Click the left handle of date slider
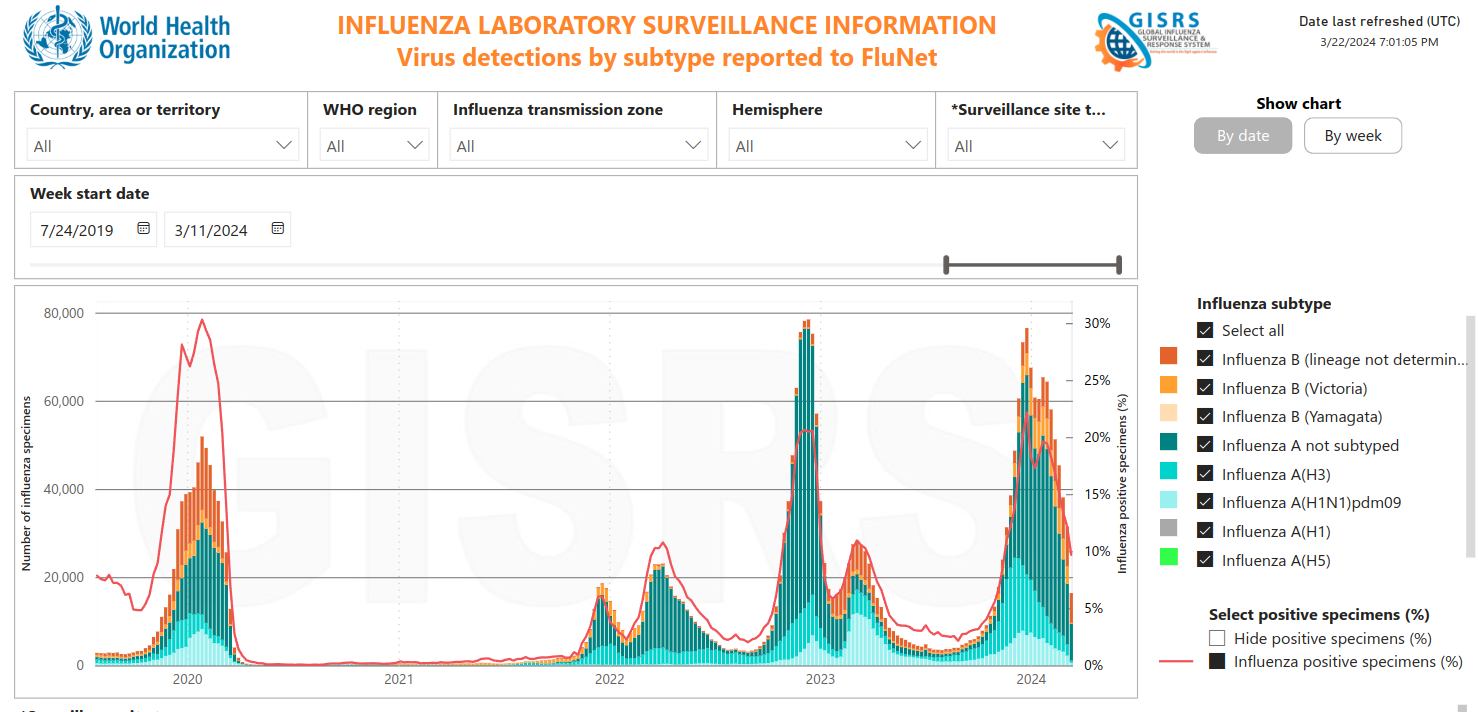Screen dimensions: 1478x712 tap(946, 265)
